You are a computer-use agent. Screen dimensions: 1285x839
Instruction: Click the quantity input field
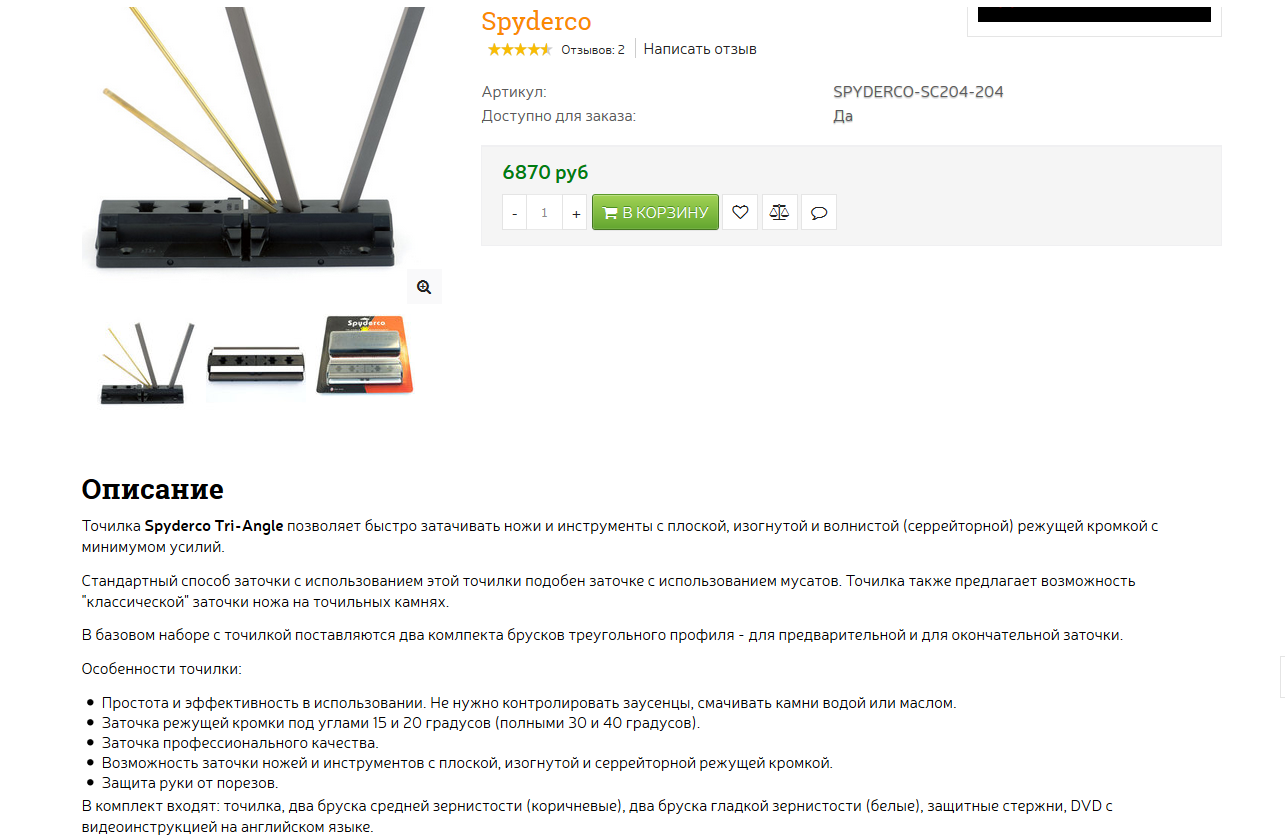[x=545, y=212]
